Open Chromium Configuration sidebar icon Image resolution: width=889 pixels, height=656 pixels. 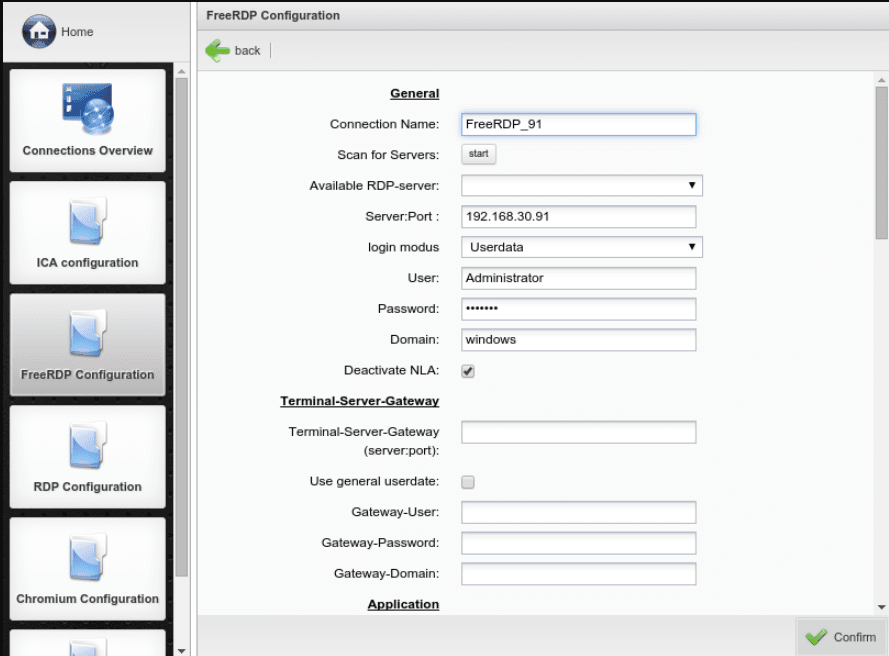[x=87, y=558]
